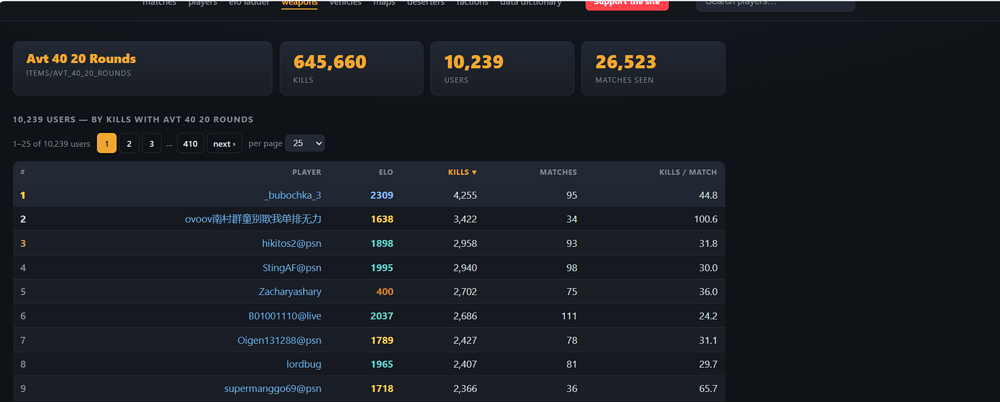Viewport: 1000px width, 402px height.
Task: Open Zacharyashary player profile
Action: click(290, 292)
